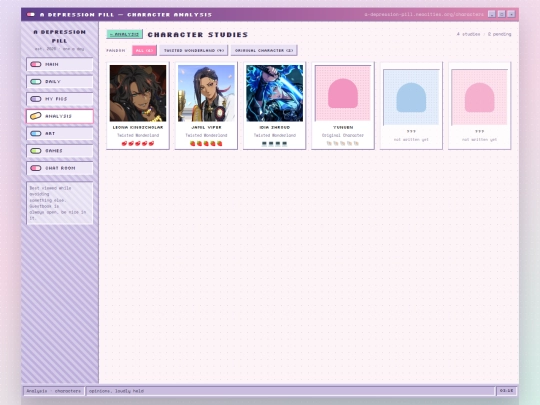Filter by Twisted Wonderland fandom
540x405 pixels.
194,50
